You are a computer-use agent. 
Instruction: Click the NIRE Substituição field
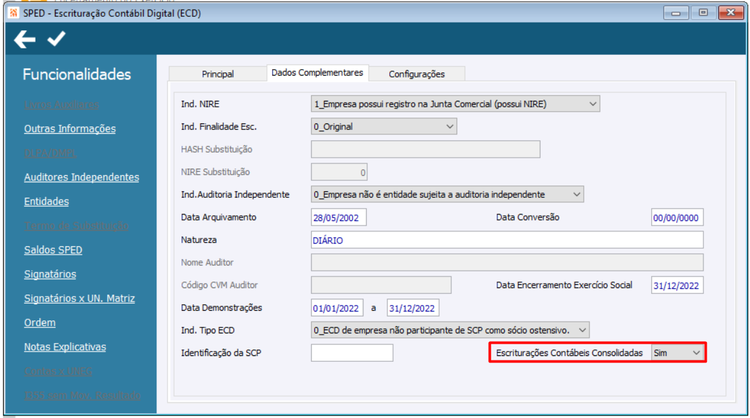tap(339, 172)
